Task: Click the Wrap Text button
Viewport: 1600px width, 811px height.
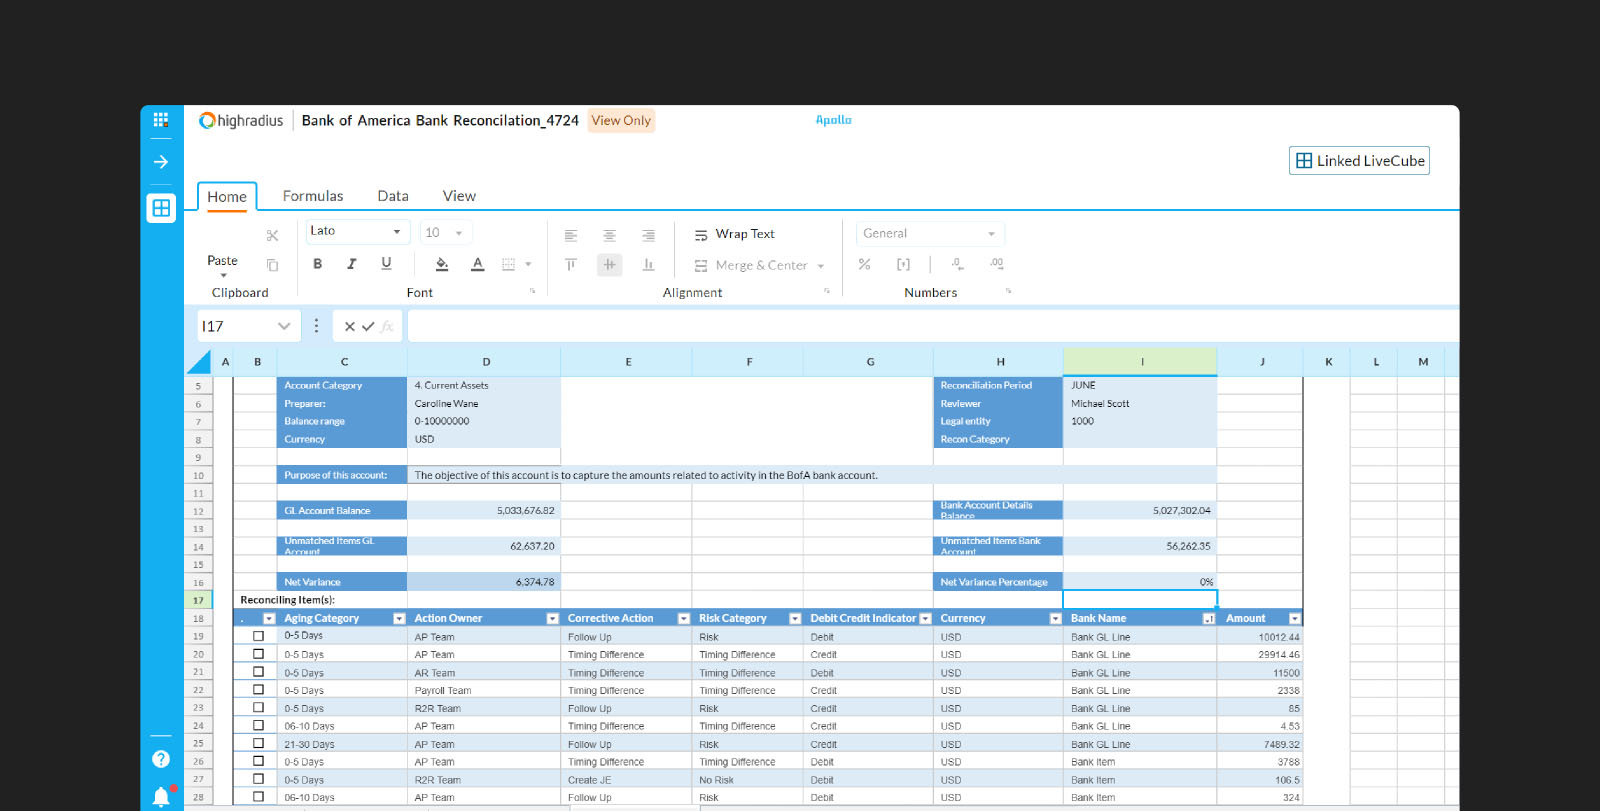Action: (x=735, y=234)
